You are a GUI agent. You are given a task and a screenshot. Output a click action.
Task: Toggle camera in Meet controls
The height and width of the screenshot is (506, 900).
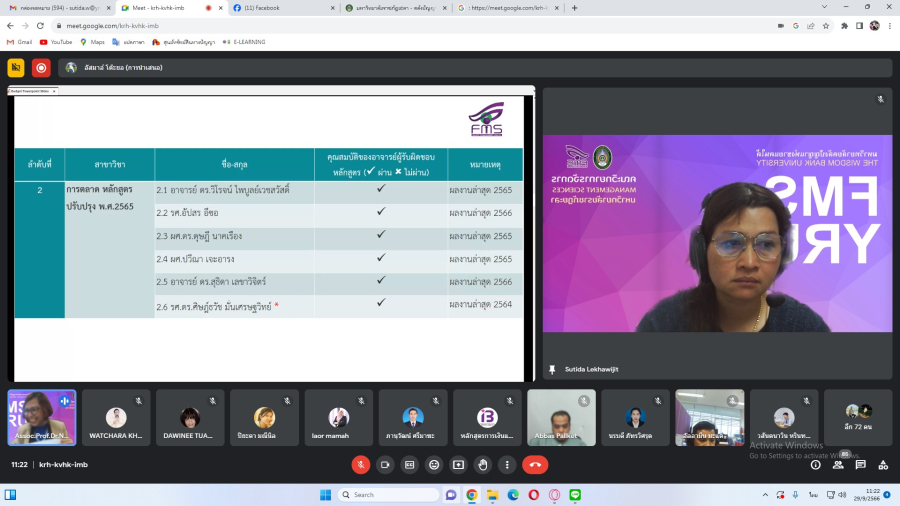pos(385,465)
